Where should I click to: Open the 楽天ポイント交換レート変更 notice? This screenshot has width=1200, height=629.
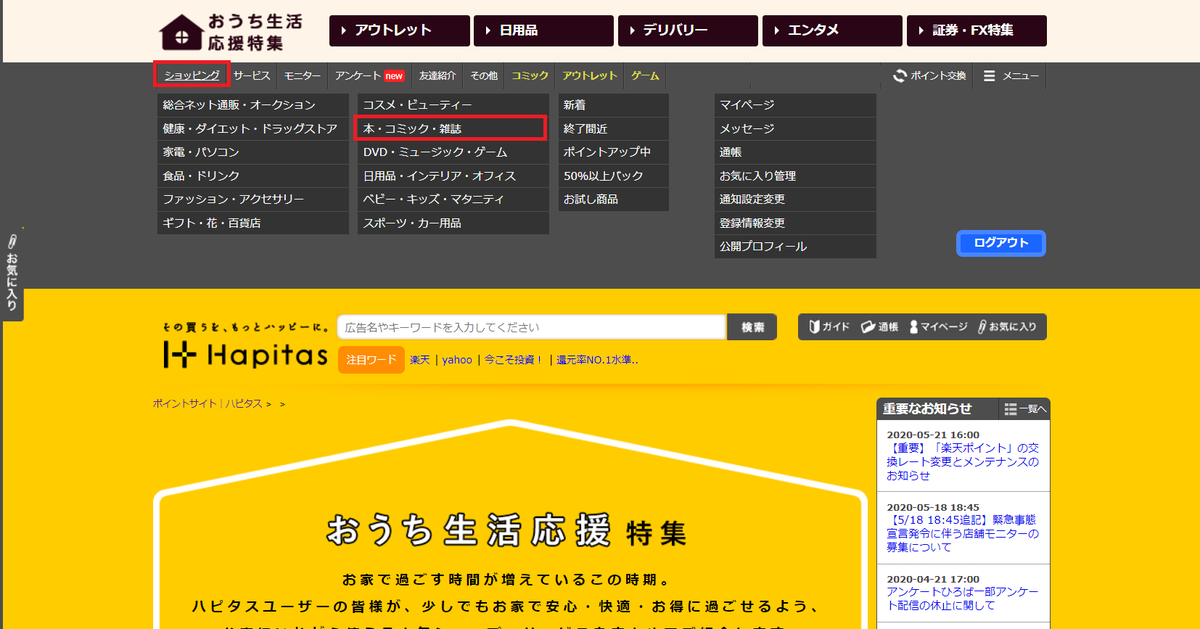pyautogui.click(x=964, y=462)
